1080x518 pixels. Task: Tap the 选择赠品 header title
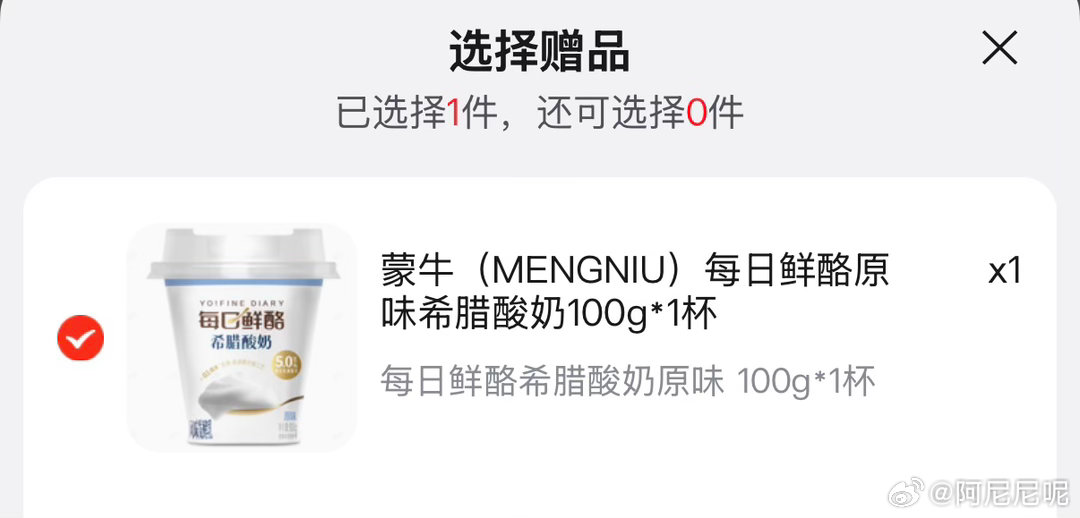539,51
